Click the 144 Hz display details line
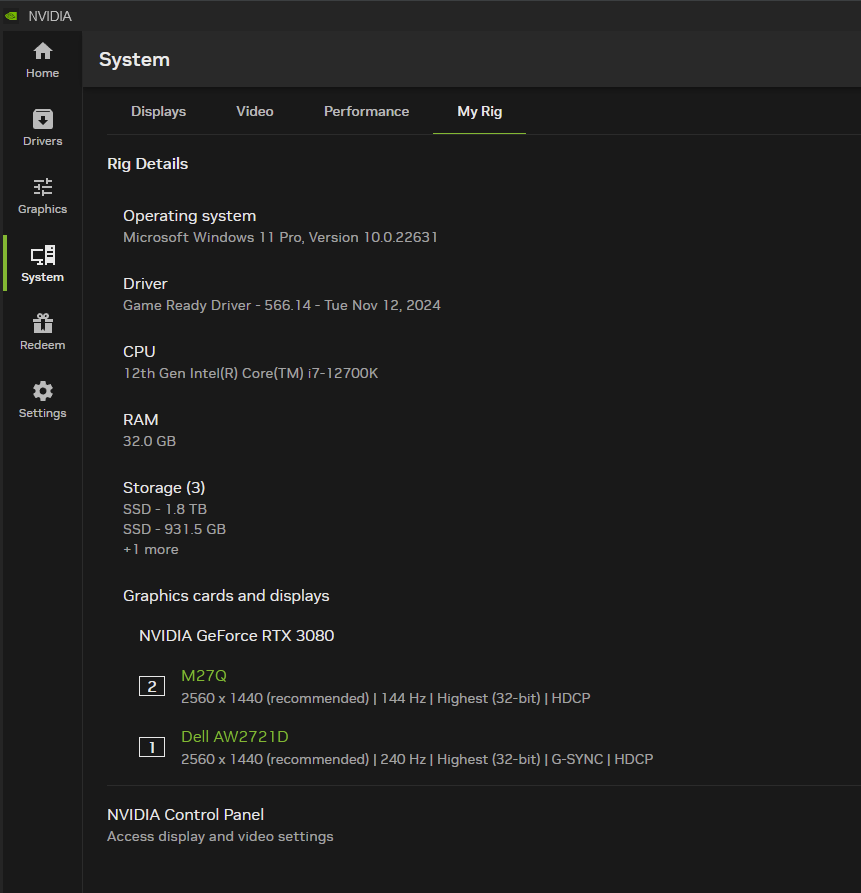Image resolution: width=861 pixels, height=893 pixels. pyautogui.click(x=386, y=698)
